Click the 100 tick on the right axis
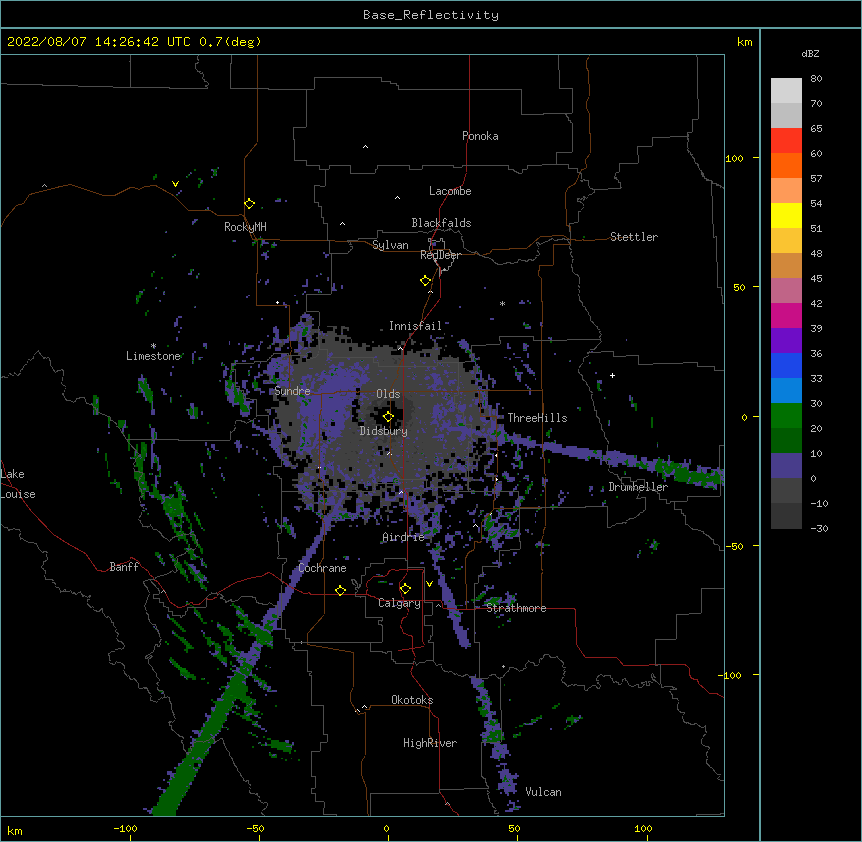This screenshot has height=842, width=862. click(x=734, y=158)
